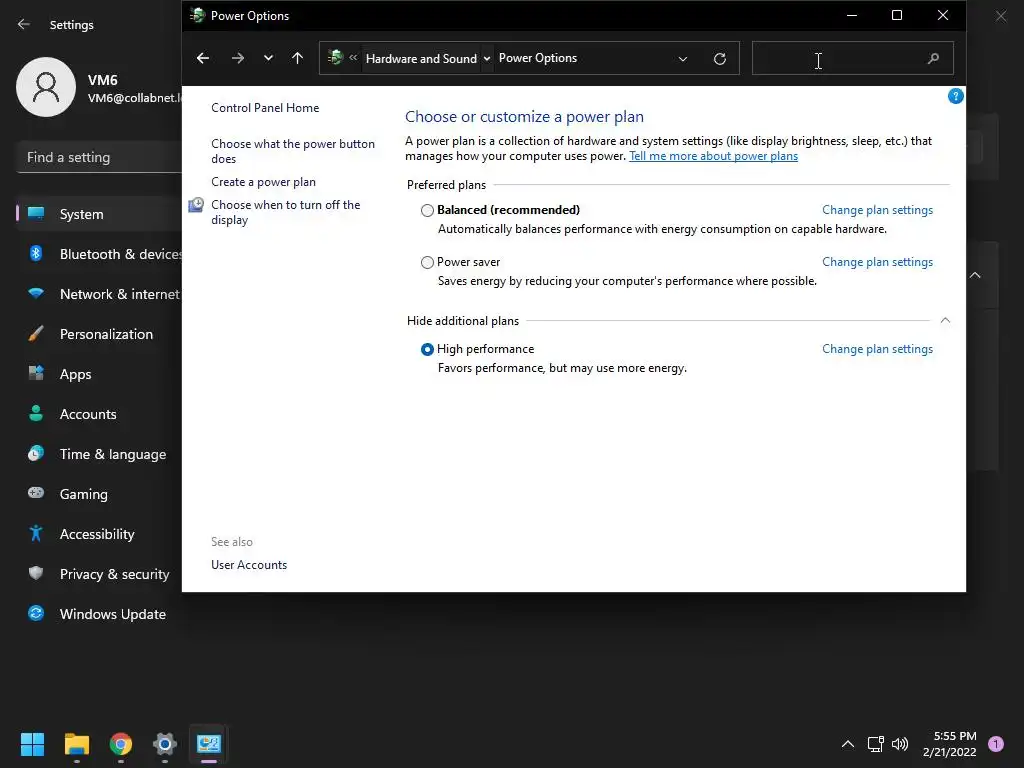Open Create a power plan
Viewport: 1024px width, 768px height.
coord(263,182)
